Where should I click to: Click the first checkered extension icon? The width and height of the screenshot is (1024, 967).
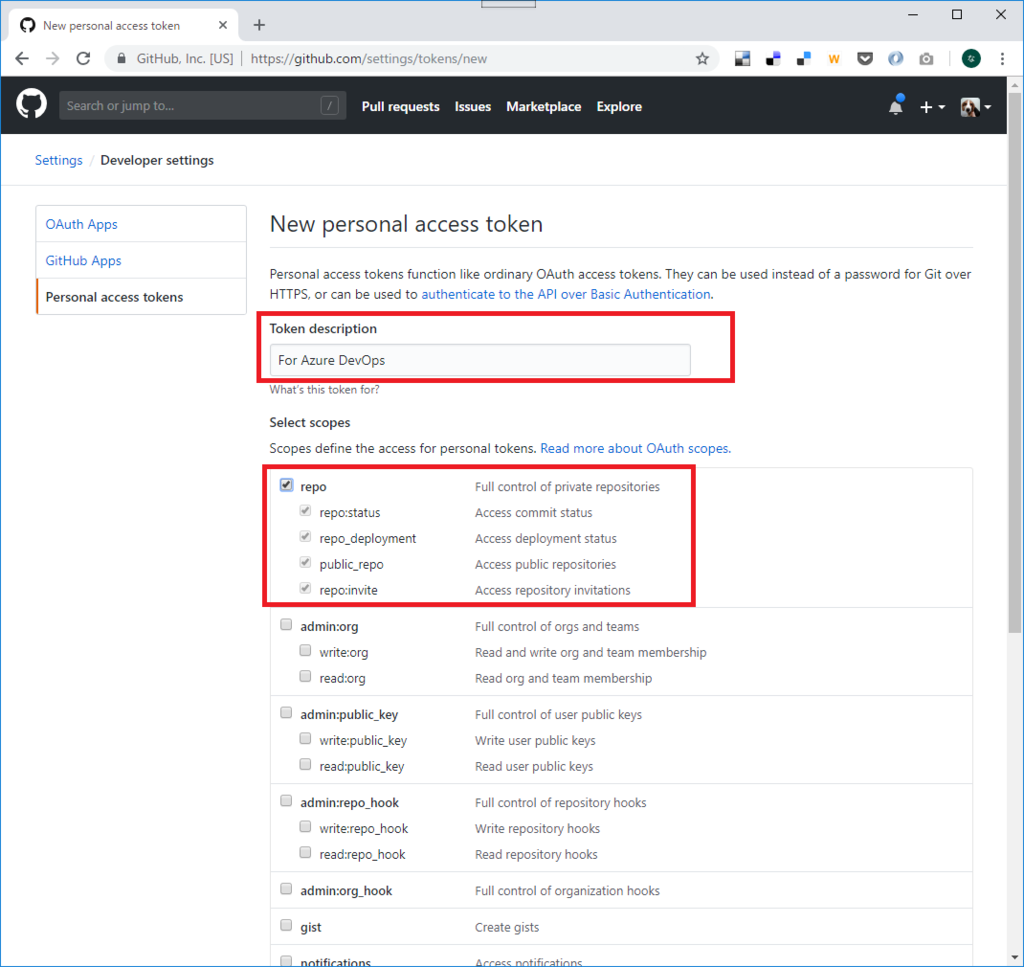(743, 59)
